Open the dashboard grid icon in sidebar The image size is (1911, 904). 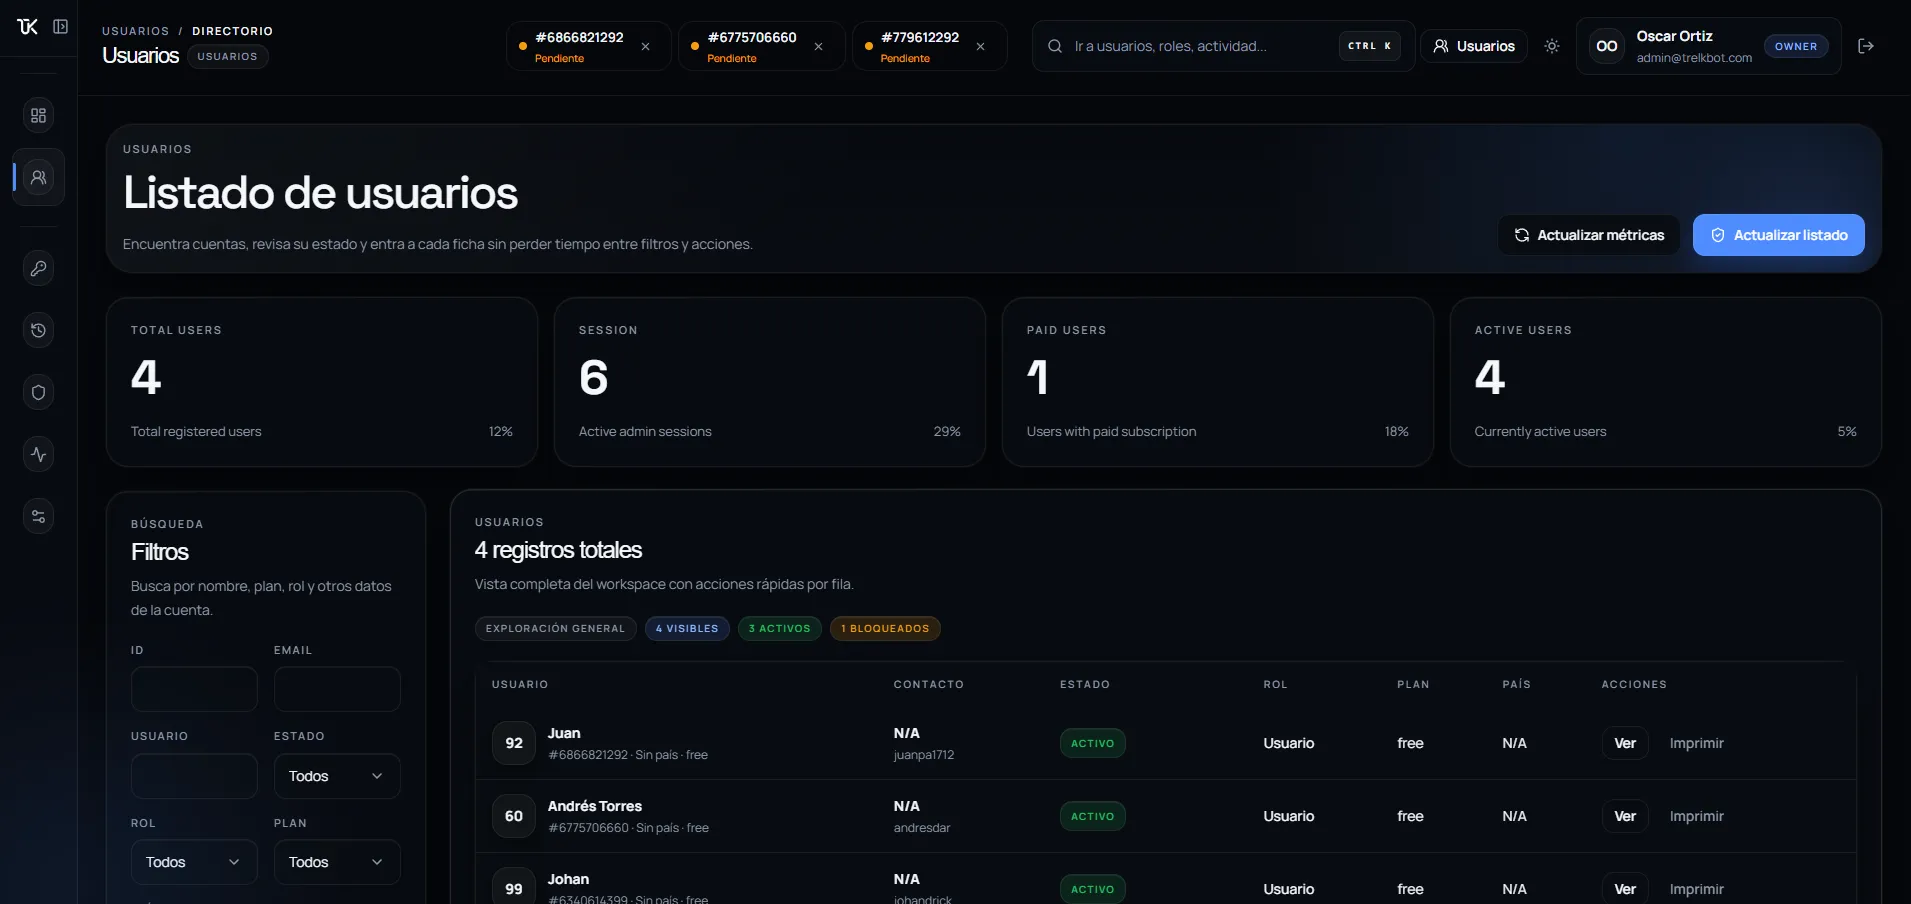point(38,115)
